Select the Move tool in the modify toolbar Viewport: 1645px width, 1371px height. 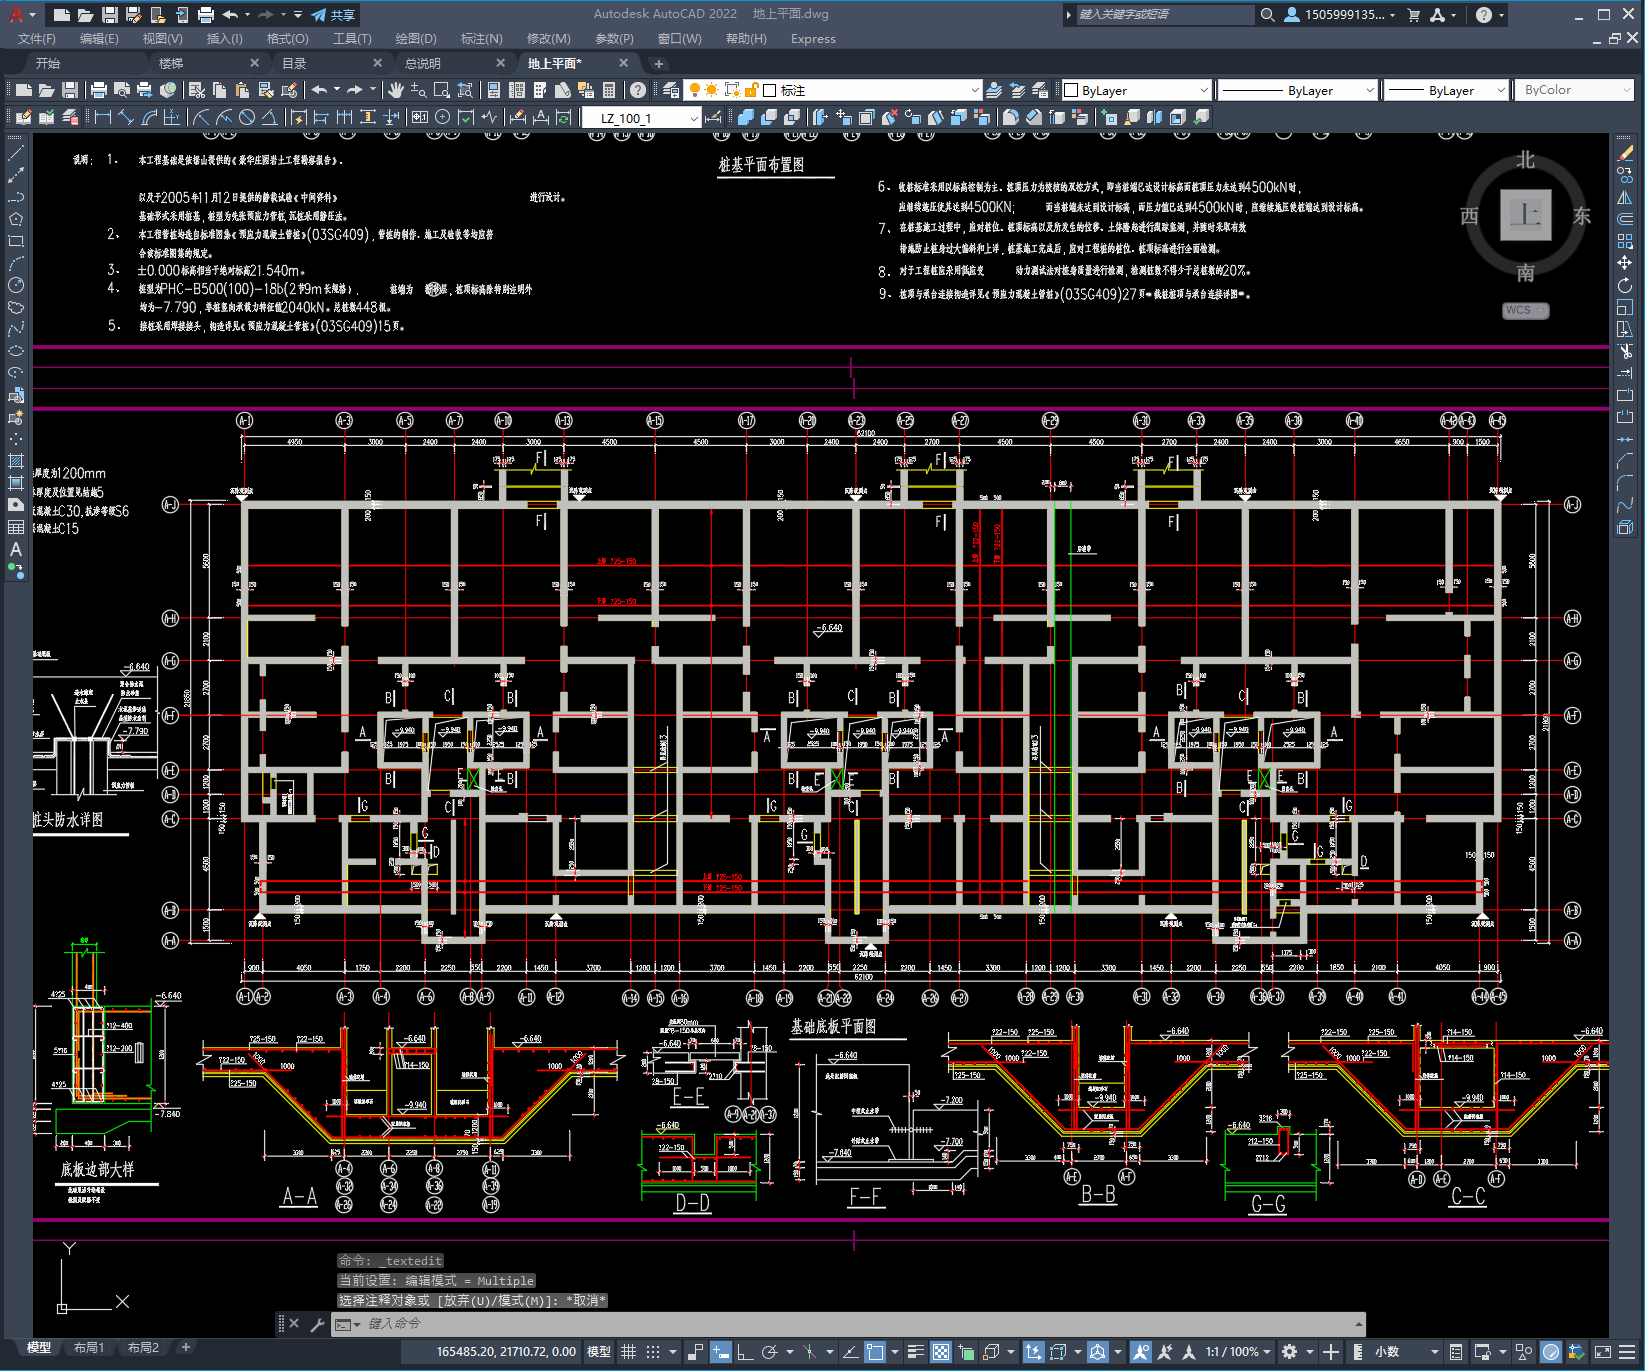pos(1625,263)
